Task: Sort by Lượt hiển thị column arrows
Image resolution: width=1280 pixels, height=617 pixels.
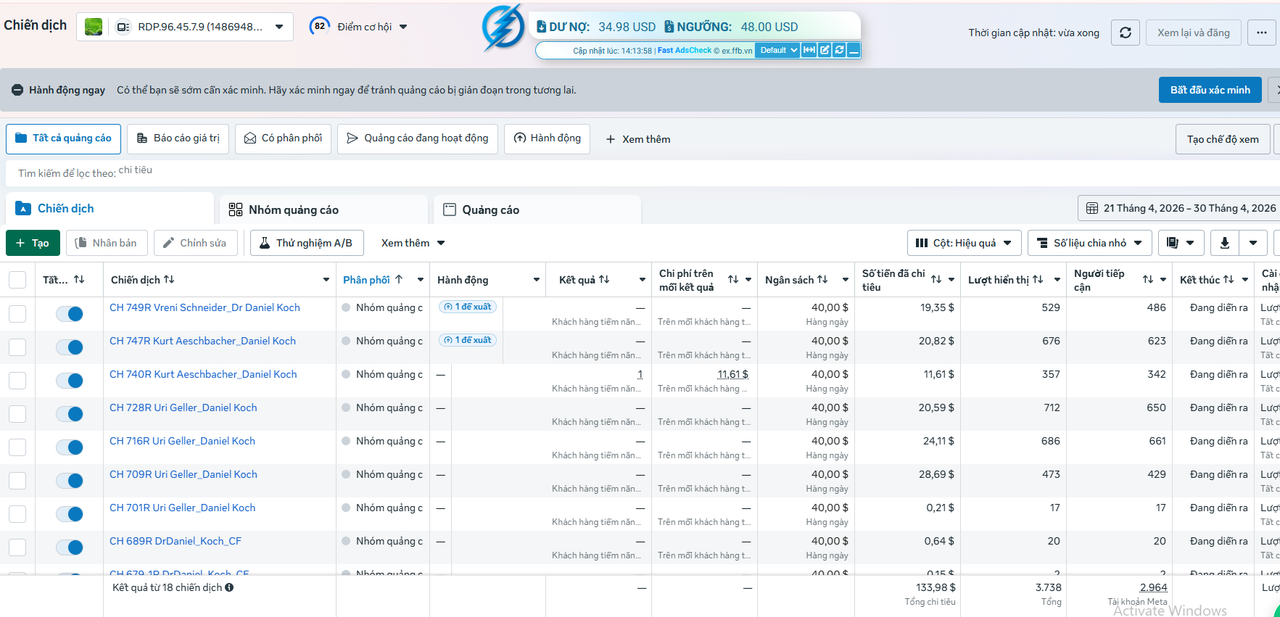Action: tap(1038, 280)
